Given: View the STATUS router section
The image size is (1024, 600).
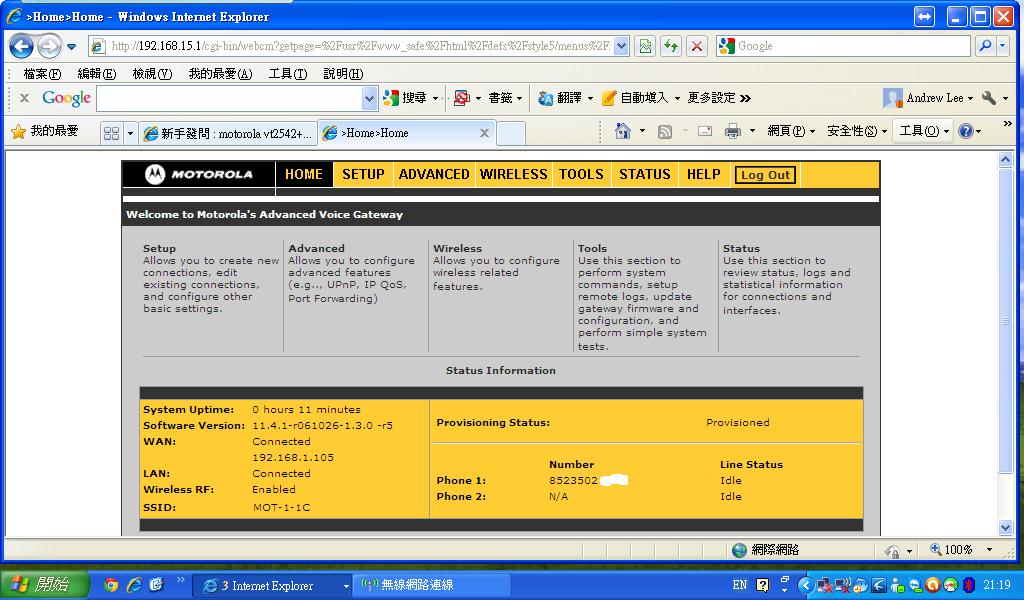Looking at the screenshot, I should tap(645, 174).
